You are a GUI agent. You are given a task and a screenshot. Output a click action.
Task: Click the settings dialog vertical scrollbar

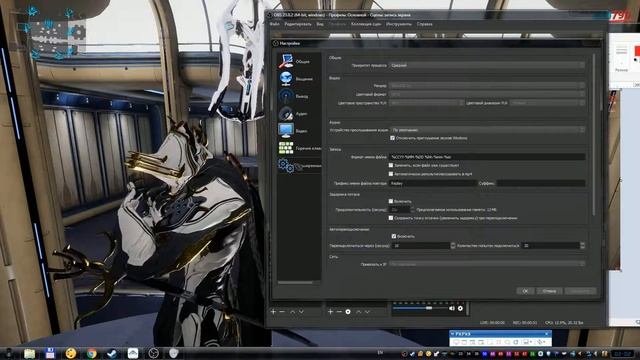click(x=593, y=135)
